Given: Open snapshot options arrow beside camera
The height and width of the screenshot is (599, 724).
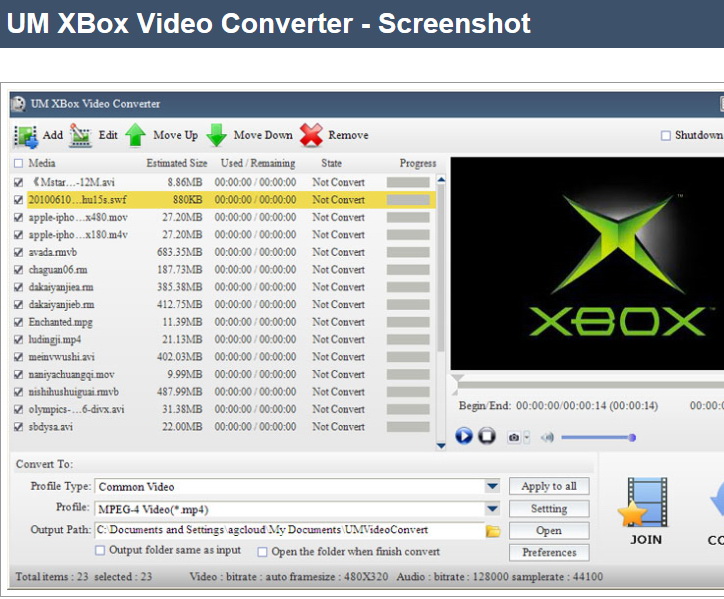Looking at the screenshot, I should click(x=527, y=437).
